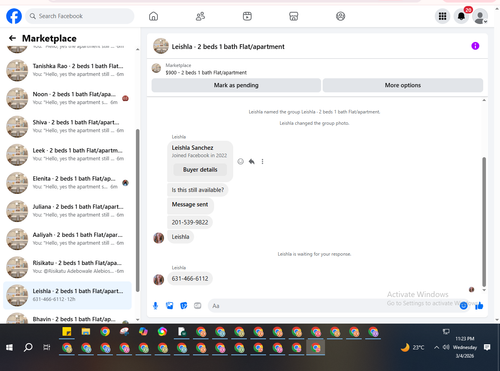Open the Elenita apartment conversation

tap(67, 183)
